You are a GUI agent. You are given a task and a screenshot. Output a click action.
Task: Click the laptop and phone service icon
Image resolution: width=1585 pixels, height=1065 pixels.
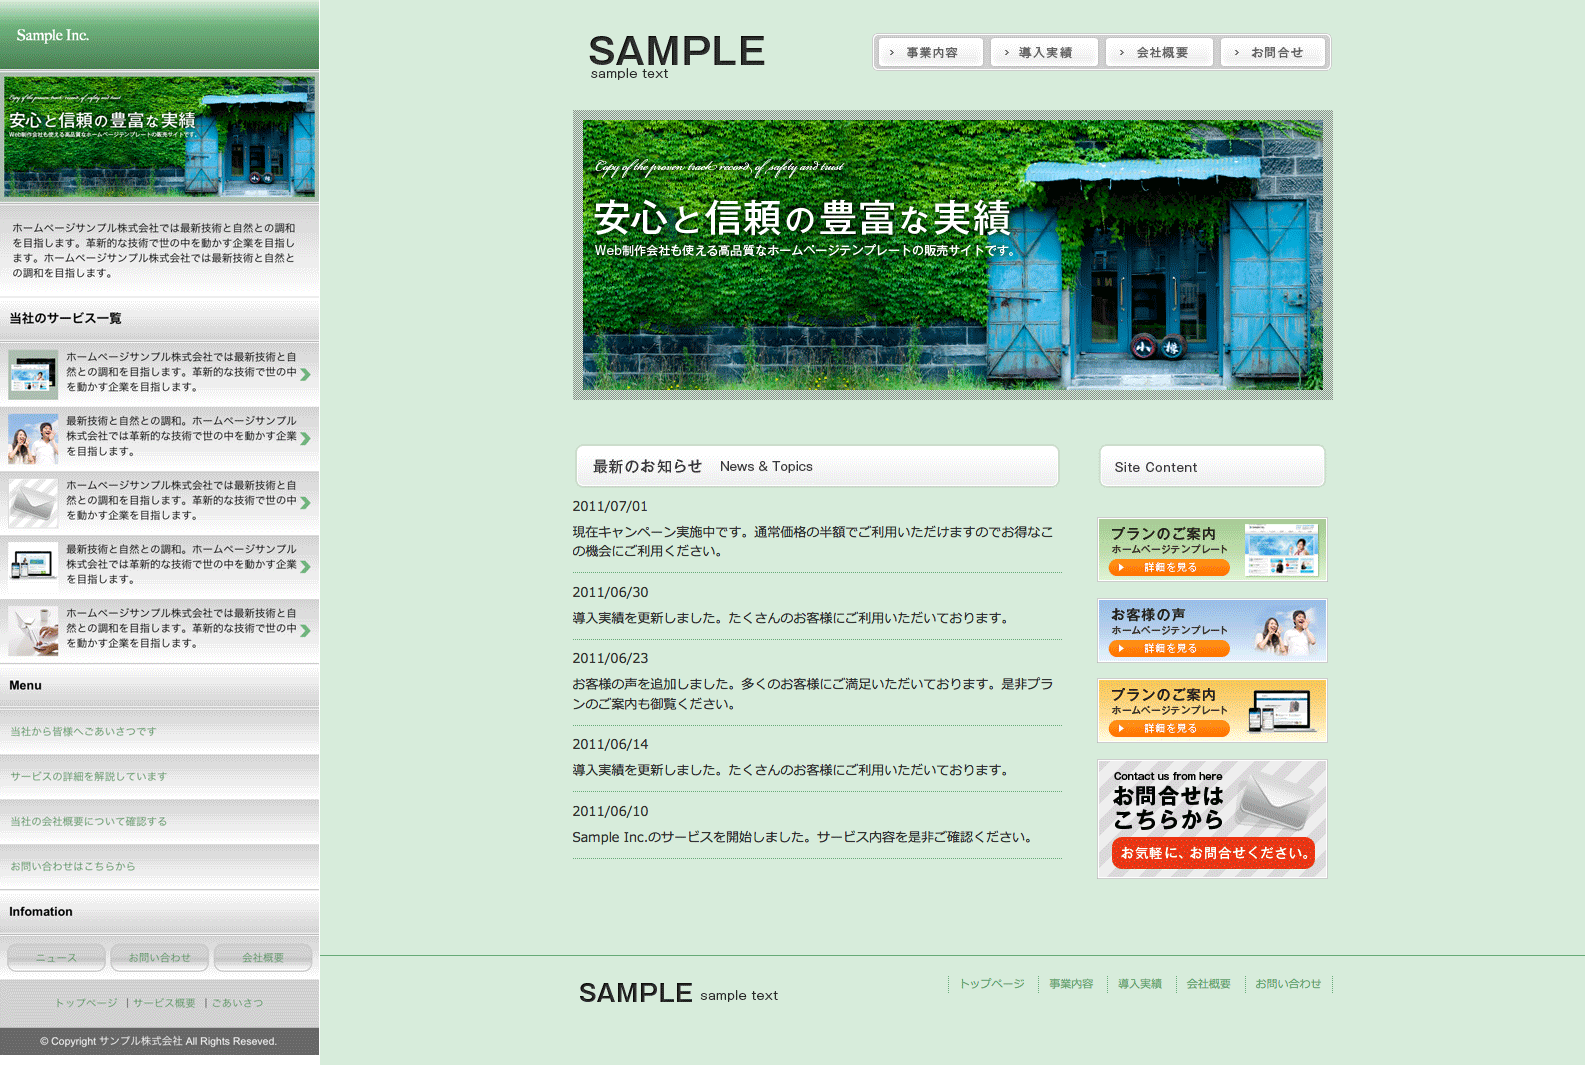pyautogui.click(x=33, y=565)
